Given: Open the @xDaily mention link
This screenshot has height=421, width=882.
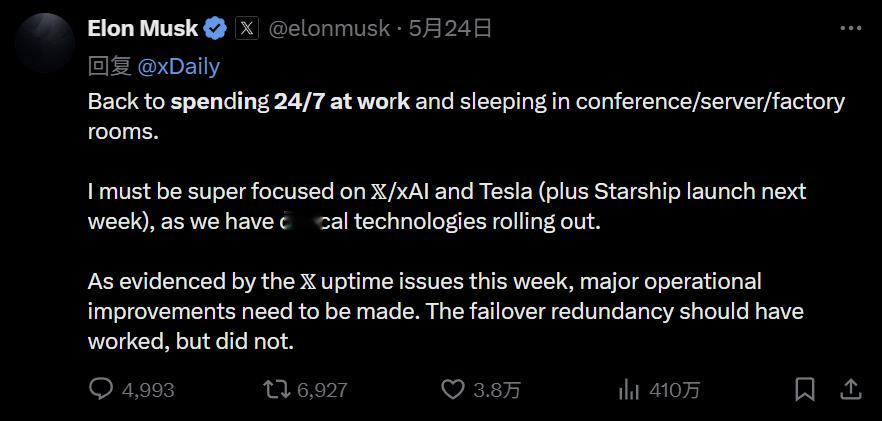Looking at the screenshot, I should pyautogui.click(x=178, y=67).
